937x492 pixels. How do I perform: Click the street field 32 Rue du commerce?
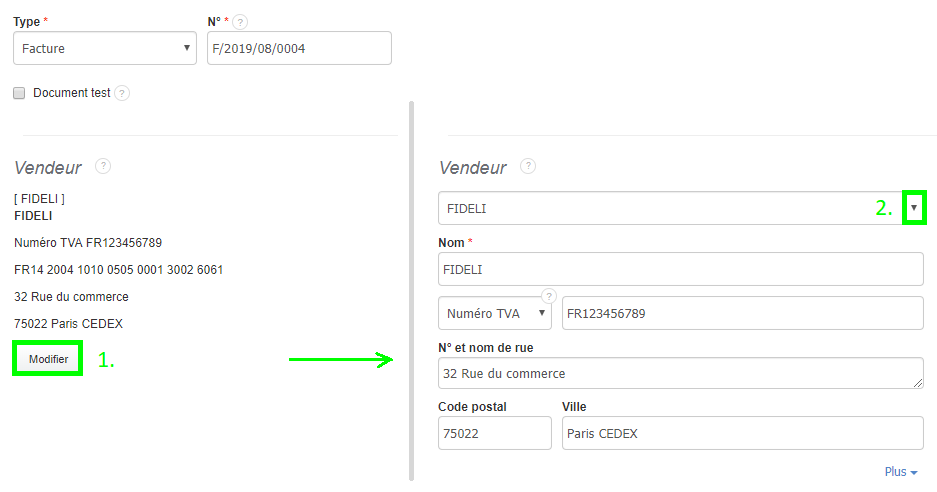tap(681, 374)
